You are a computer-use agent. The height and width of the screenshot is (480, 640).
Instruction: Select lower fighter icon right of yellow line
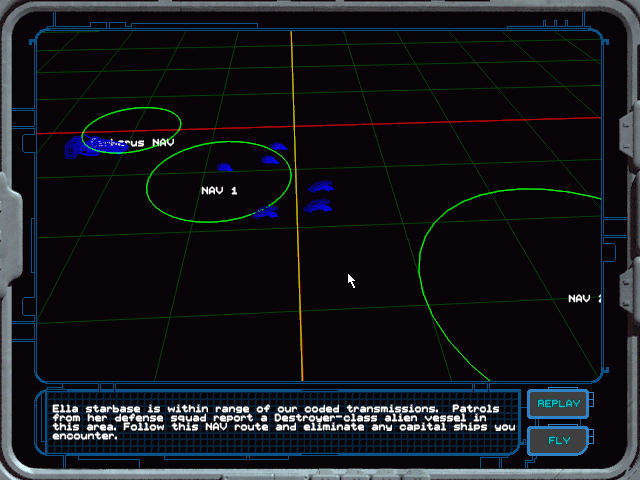pyautogui.click(x=318, y=207)
